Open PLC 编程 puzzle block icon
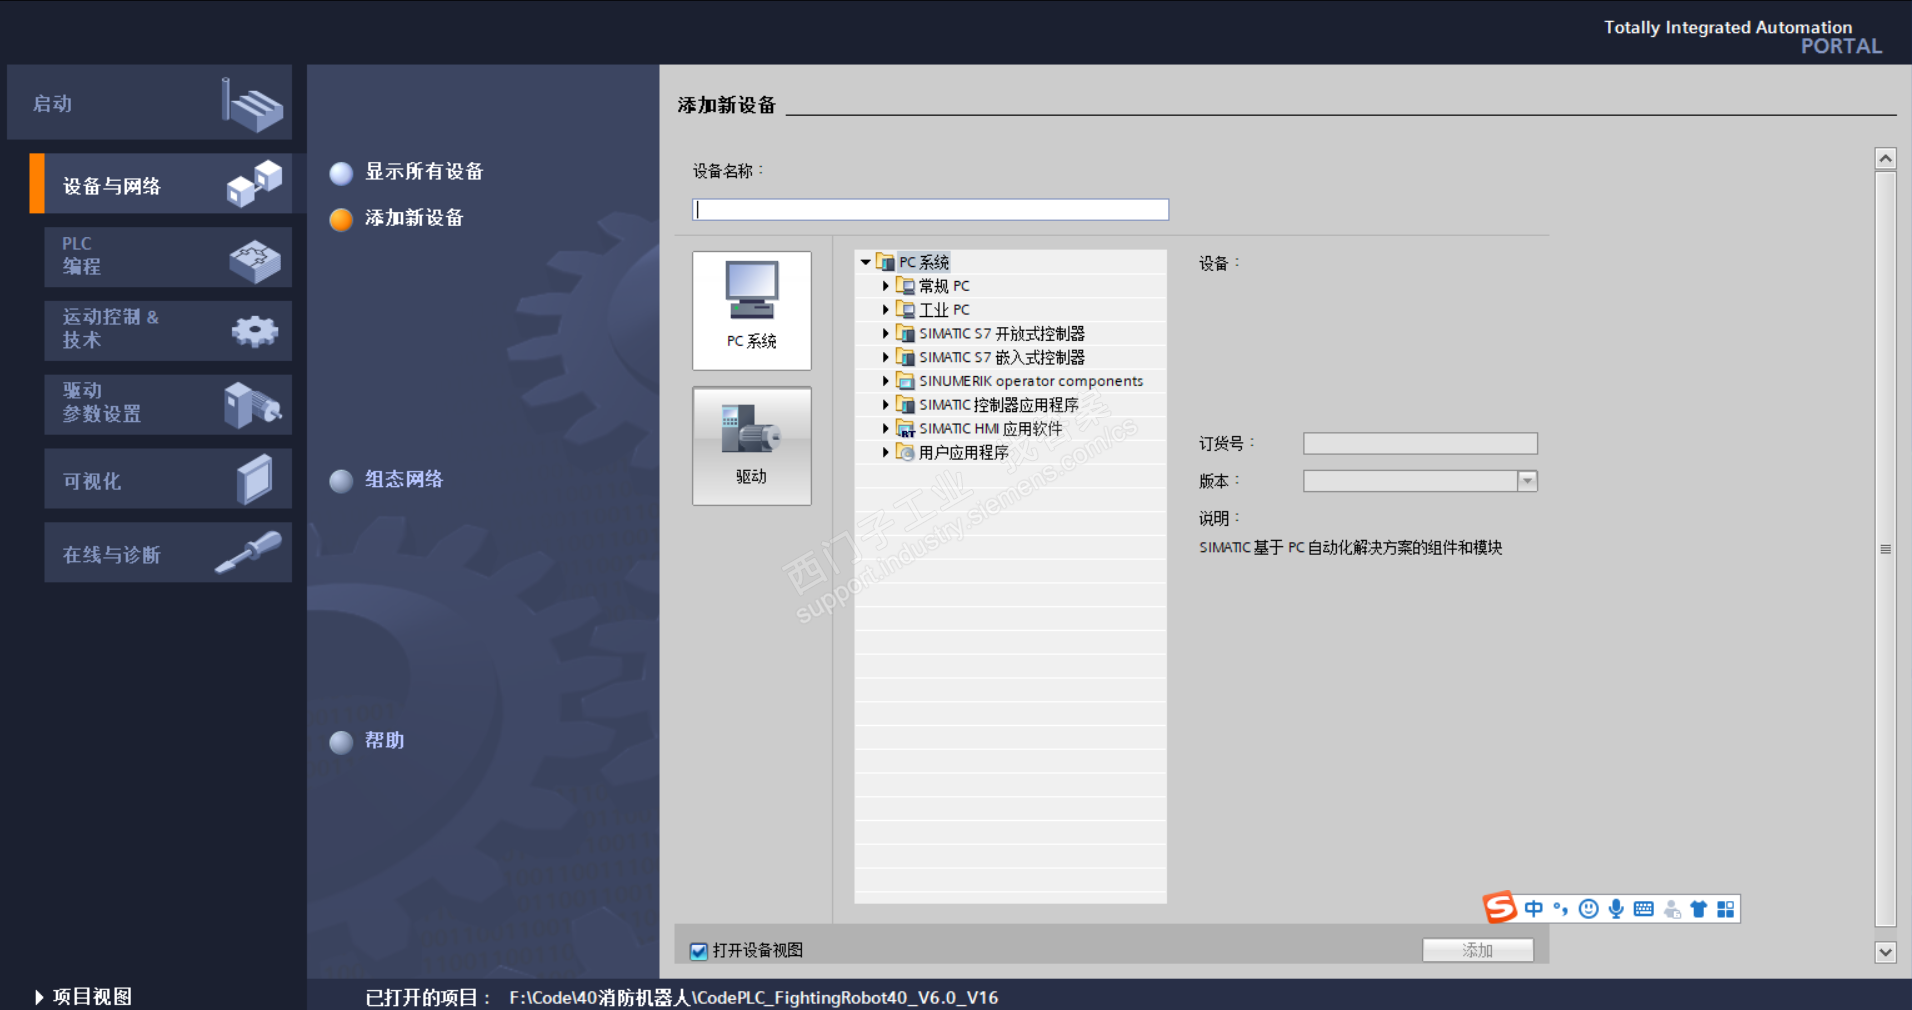The height and width of the screenshot is (1010, 1912). click(x=254, y=259)
